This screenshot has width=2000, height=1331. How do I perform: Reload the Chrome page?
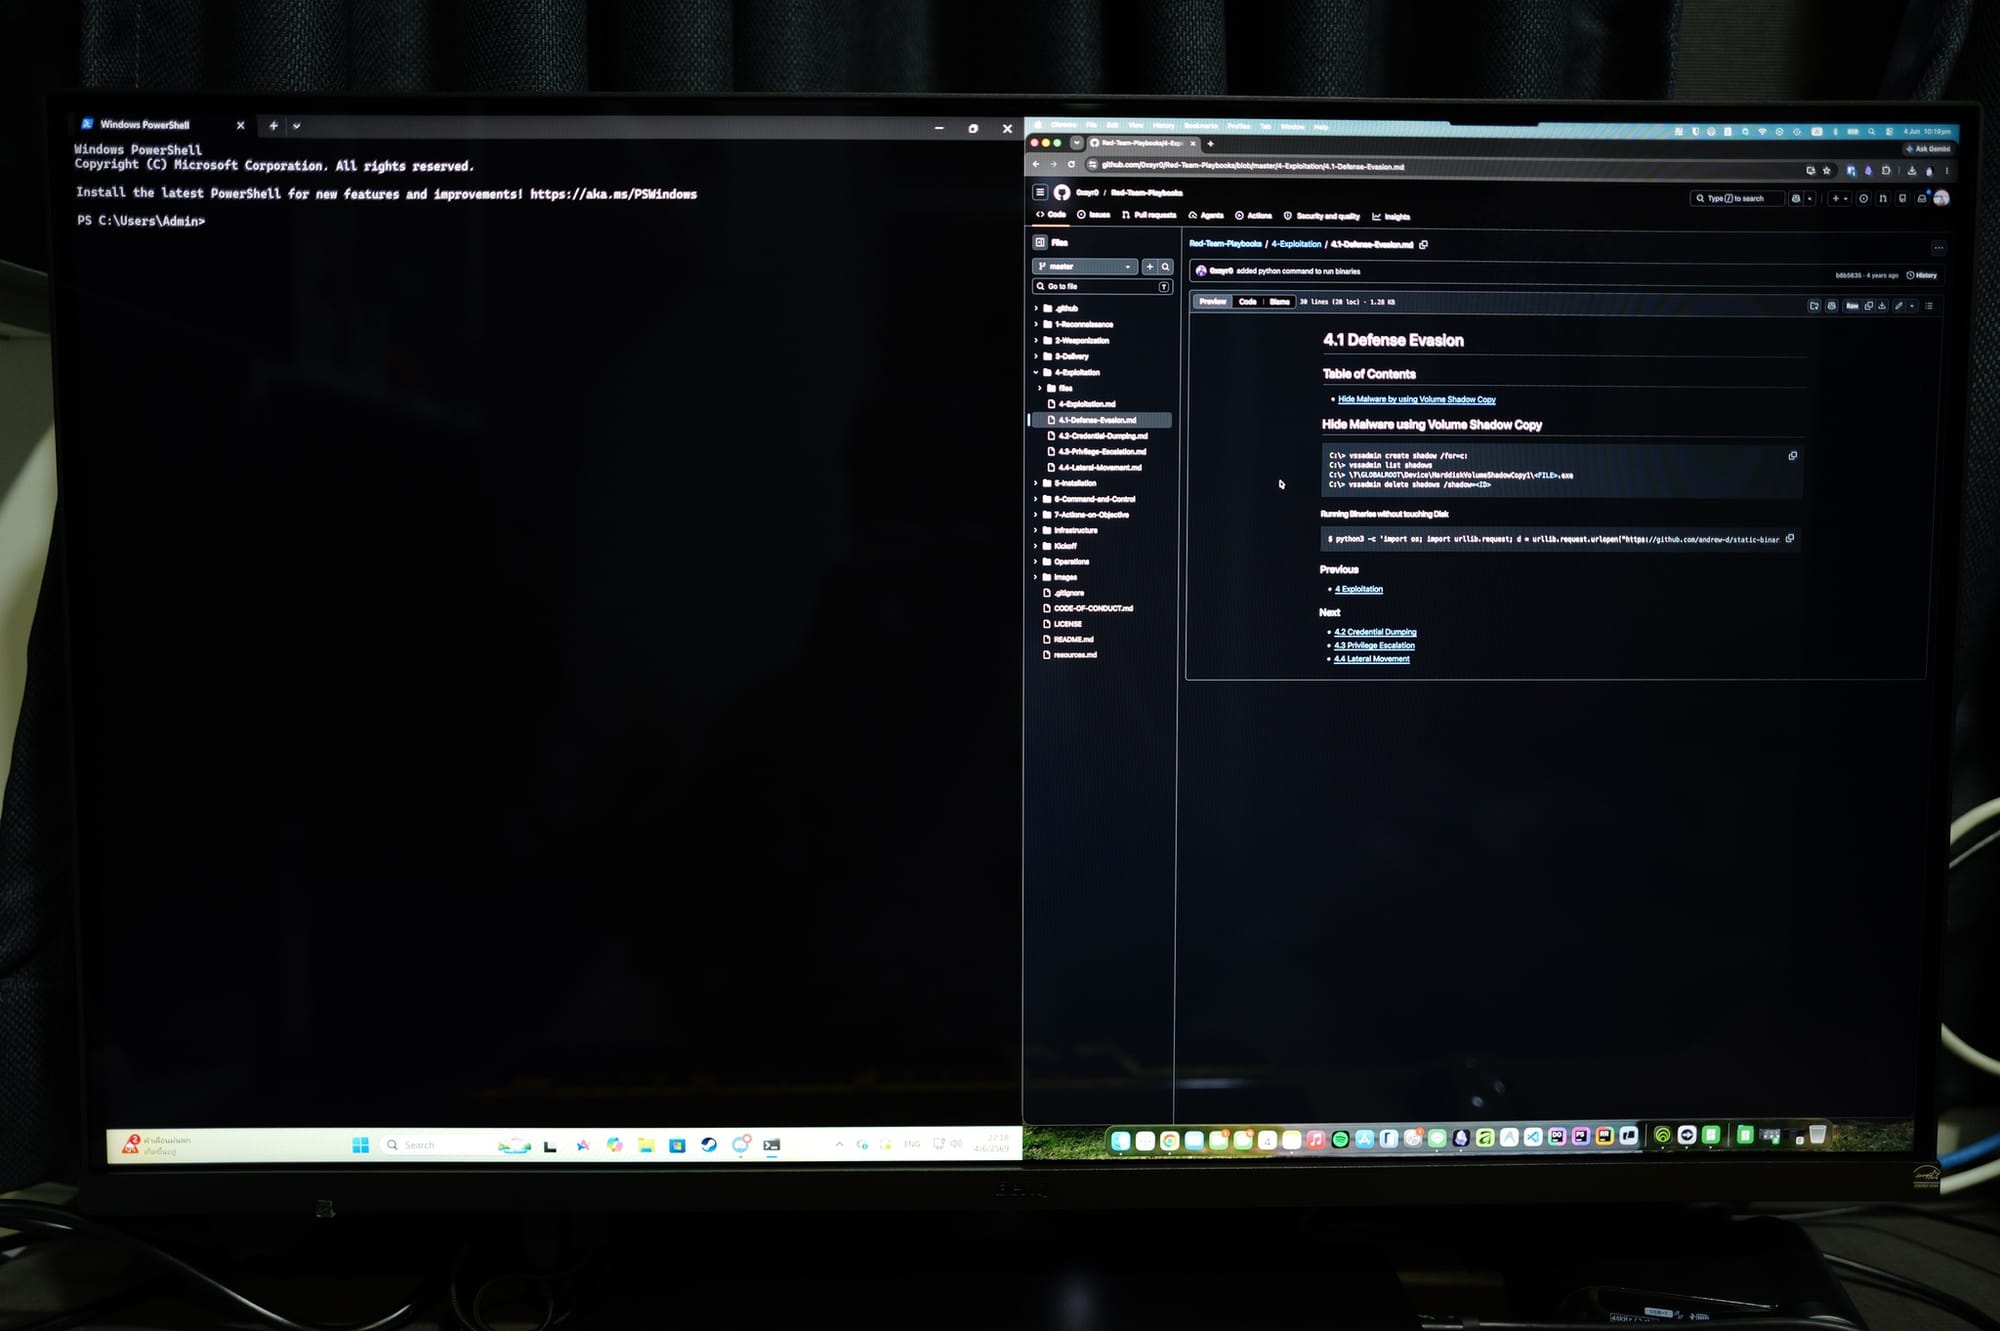(x=1071, y=165)
